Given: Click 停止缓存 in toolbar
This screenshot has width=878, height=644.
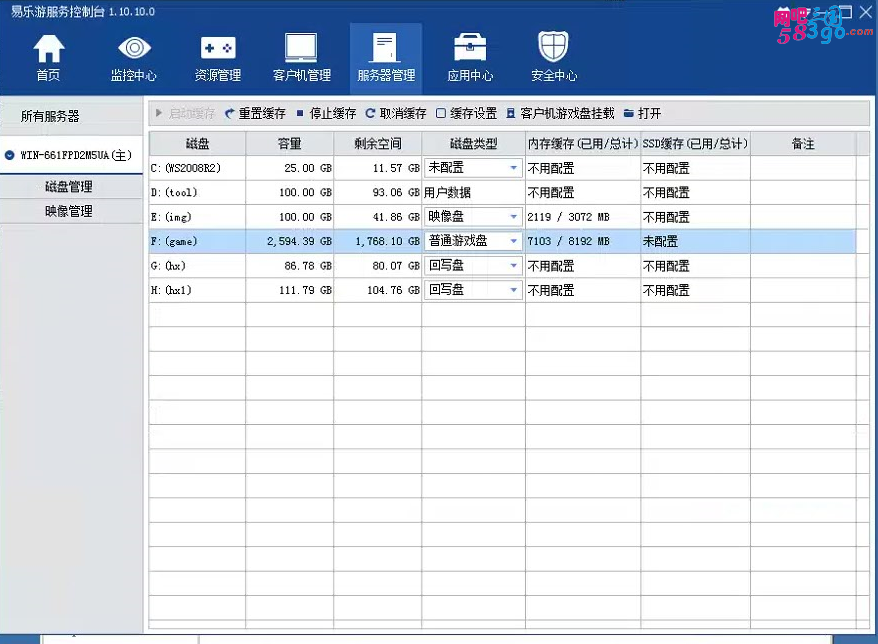Looking at the screenshot, I should click(326, 114).
